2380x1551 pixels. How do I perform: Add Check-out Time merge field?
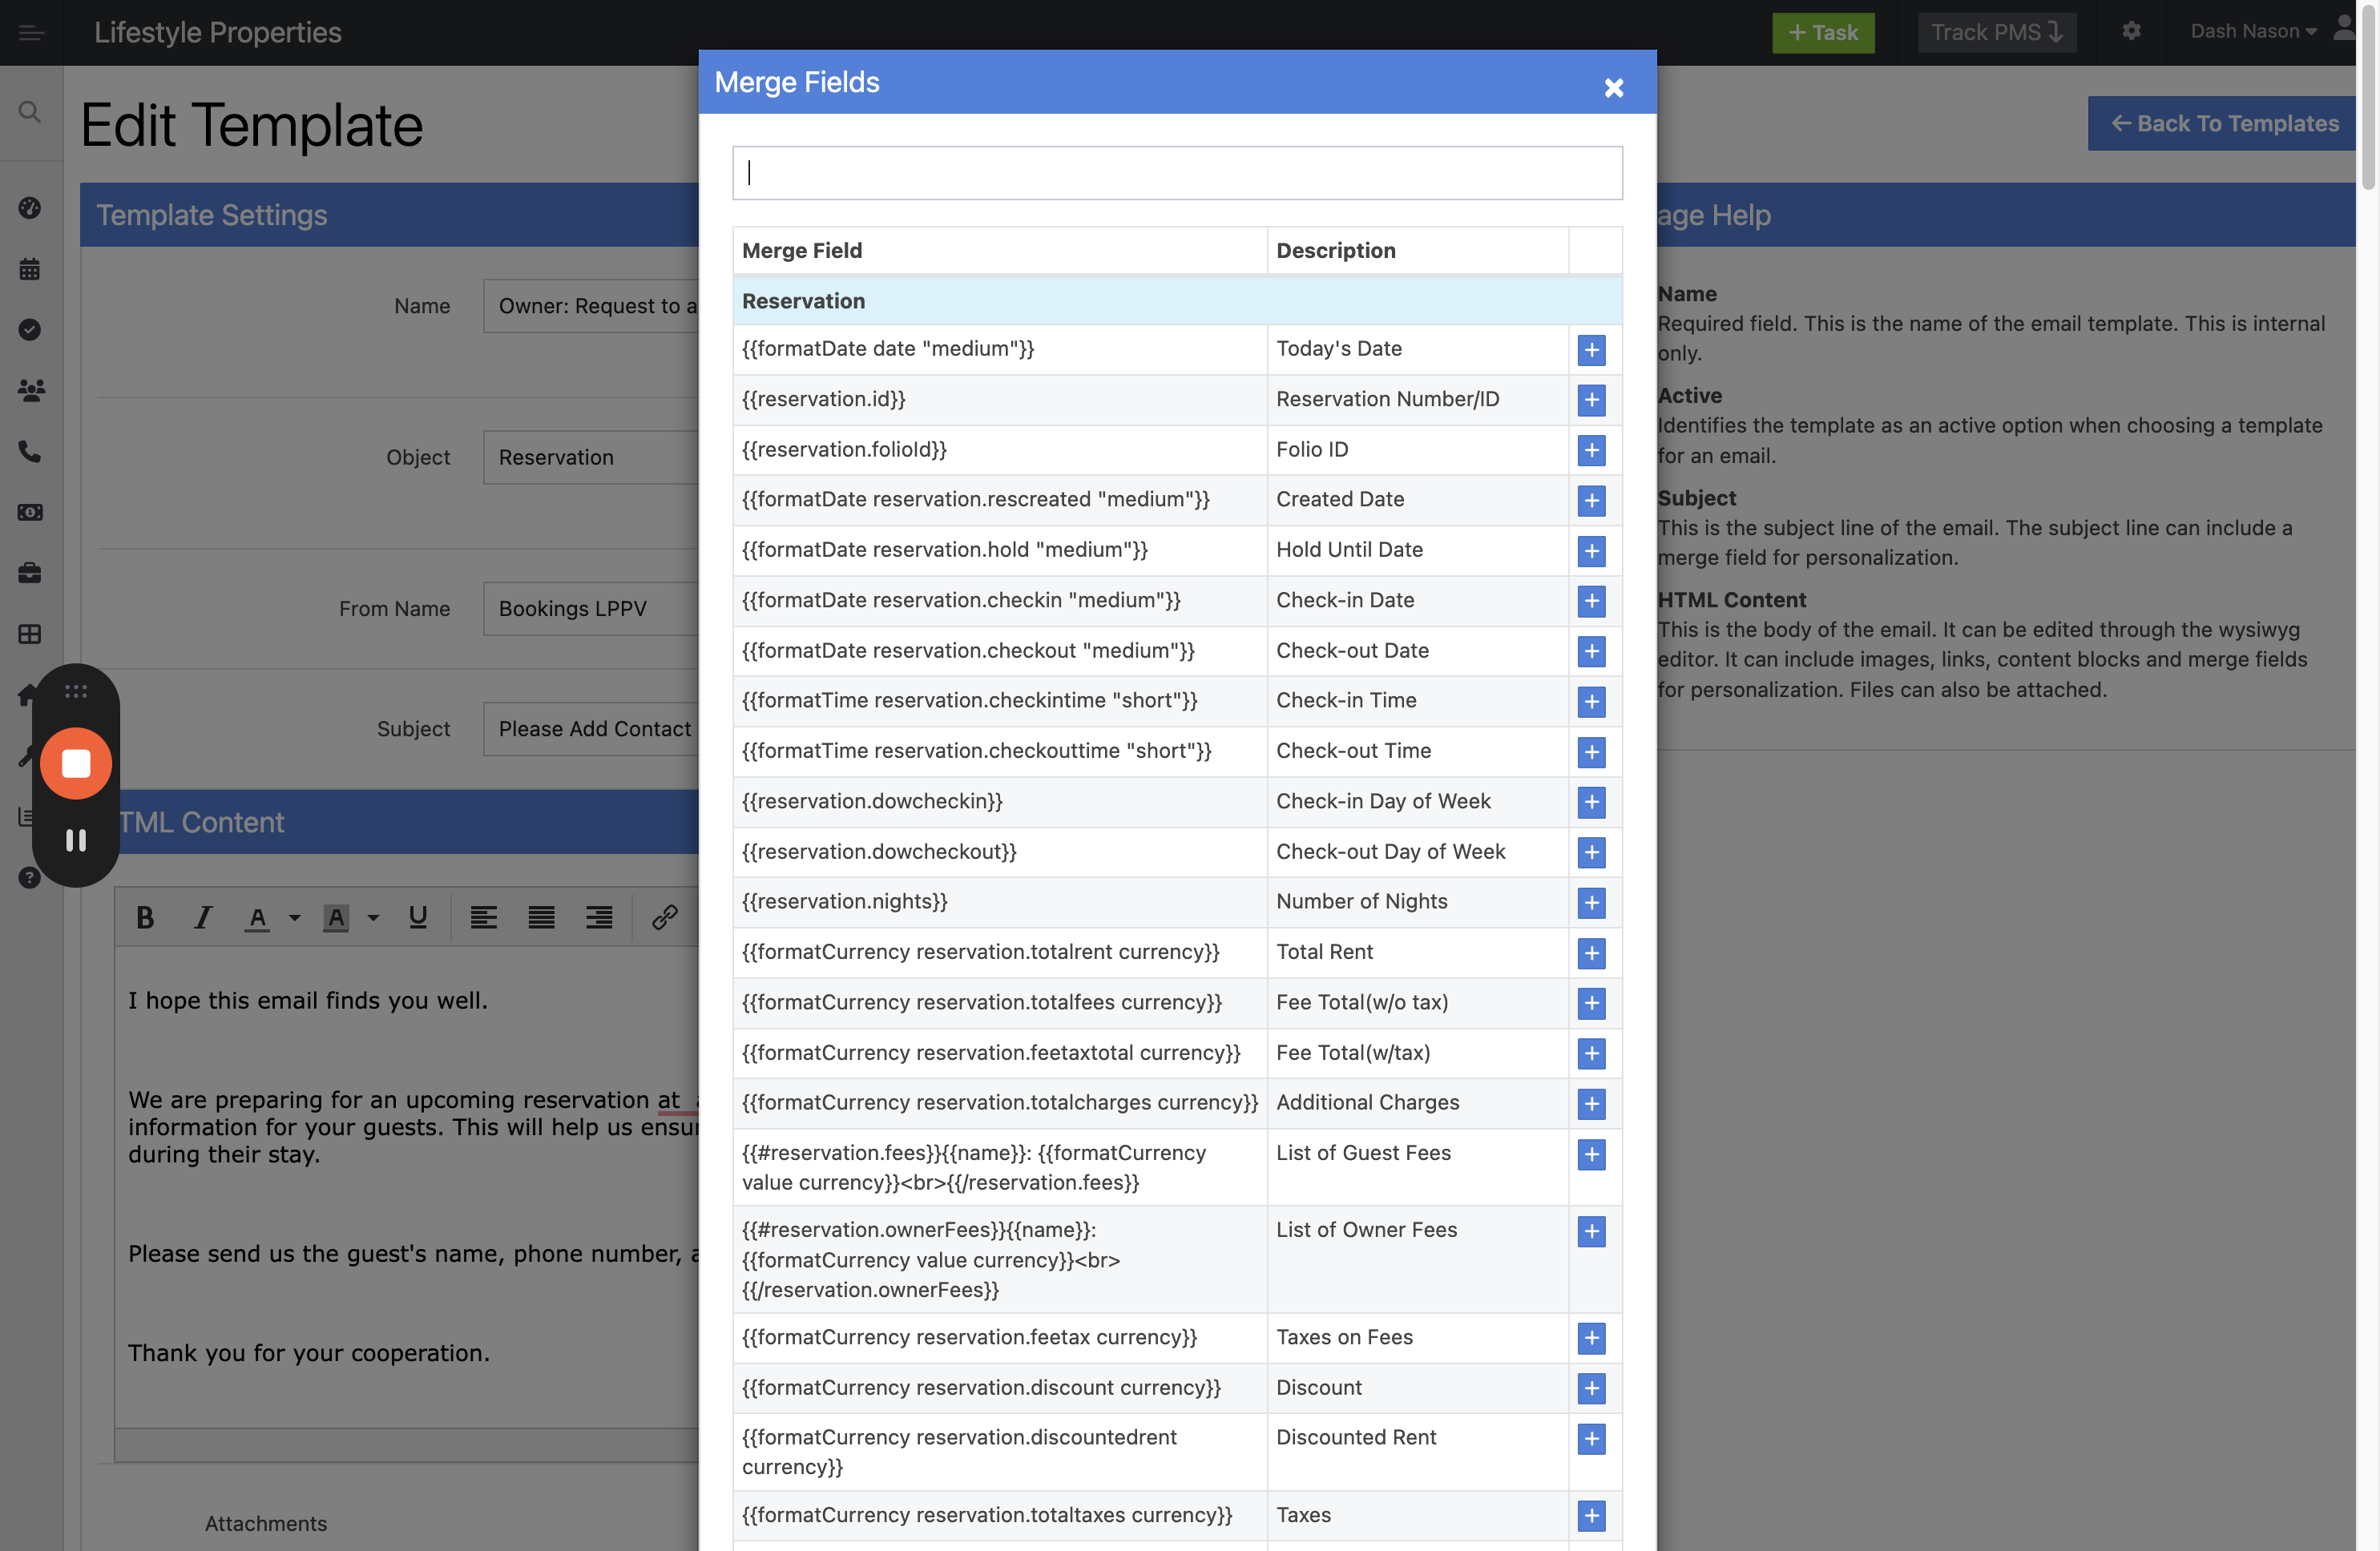(x=1591, y=752)
